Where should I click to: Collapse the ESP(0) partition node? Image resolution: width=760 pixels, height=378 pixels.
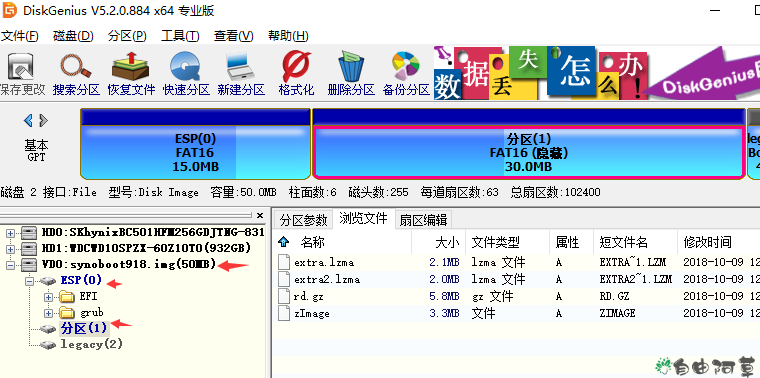30,281
